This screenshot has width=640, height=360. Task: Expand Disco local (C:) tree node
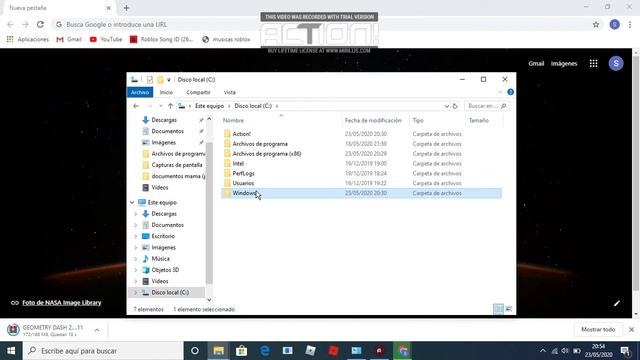pos(136,292)
